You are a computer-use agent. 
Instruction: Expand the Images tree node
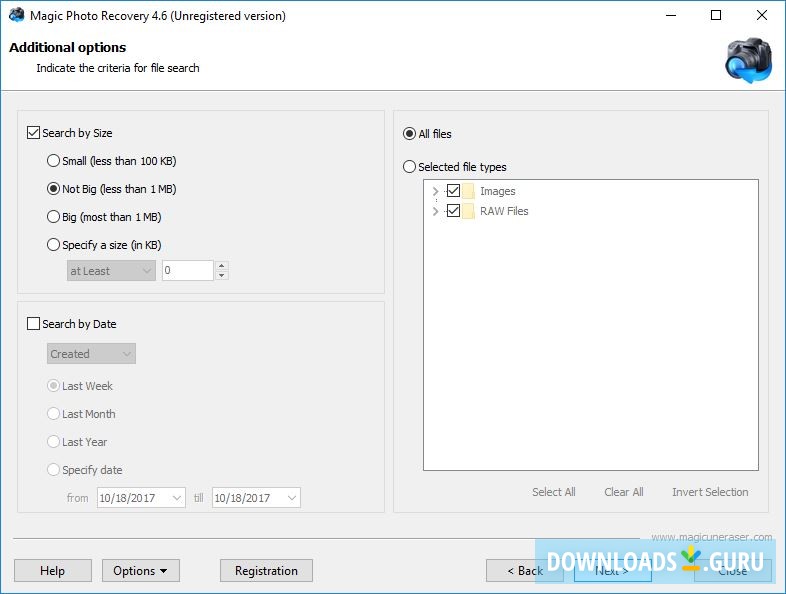[x=435, y=191]
